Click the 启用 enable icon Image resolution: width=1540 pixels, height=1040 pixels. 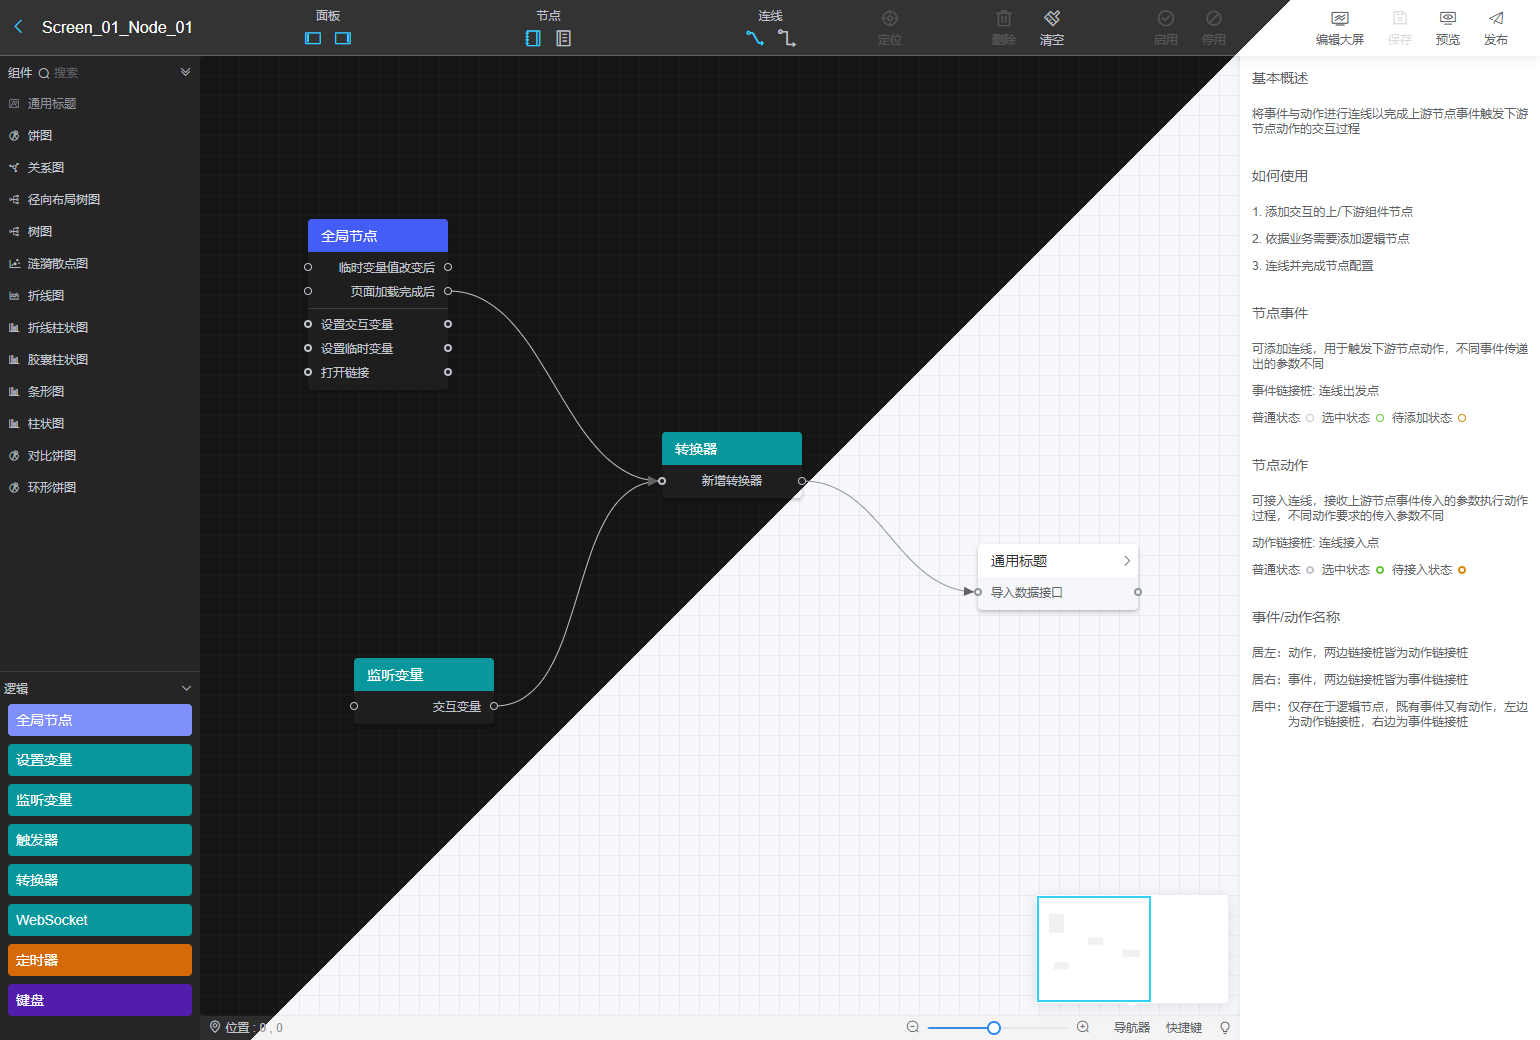[1166, 18]
